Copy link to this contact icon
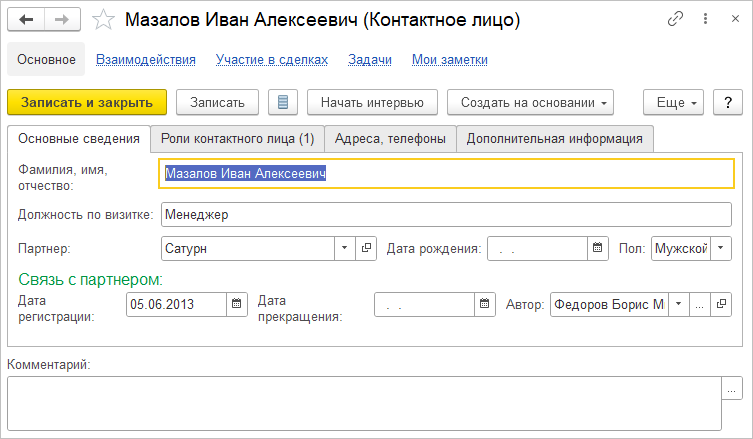753x439 pixels. click(x=676, y=19)
